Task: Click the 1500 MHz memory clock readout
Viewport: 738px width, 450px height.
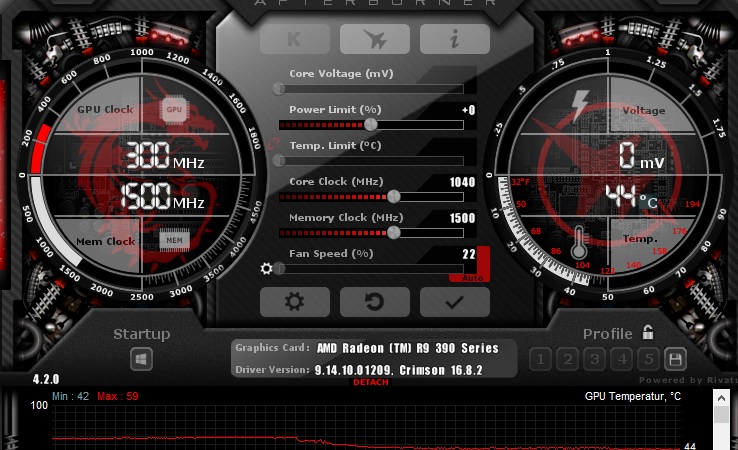Action: pyautogui.click(x=162, y=196)
